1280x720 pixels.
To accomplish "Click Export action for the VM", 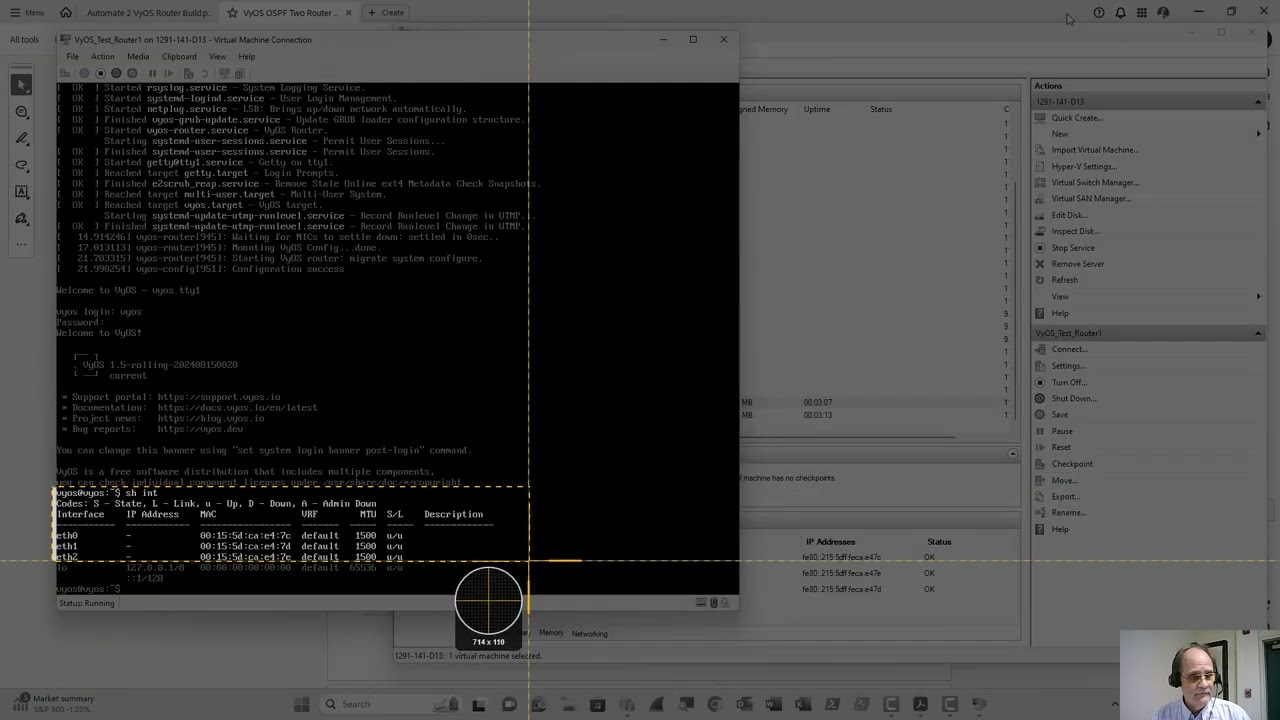I will point(1065,496).
